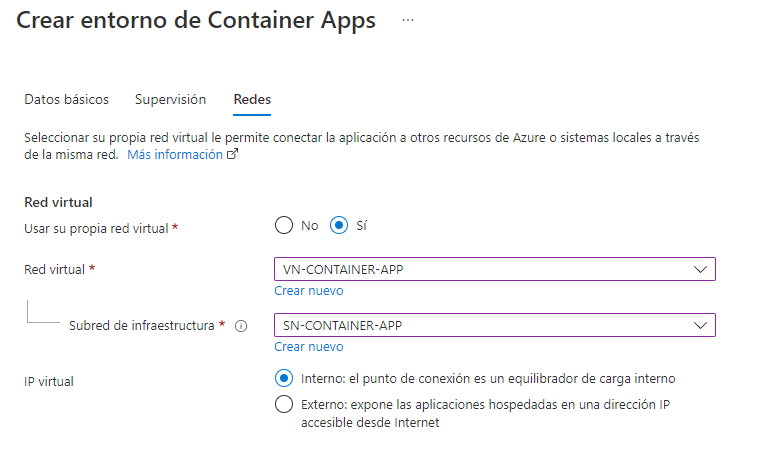Viewport: 759px width, 456px height.
Task: Select Sí for Usar su propia red virtual
Action: click(339, 226)
